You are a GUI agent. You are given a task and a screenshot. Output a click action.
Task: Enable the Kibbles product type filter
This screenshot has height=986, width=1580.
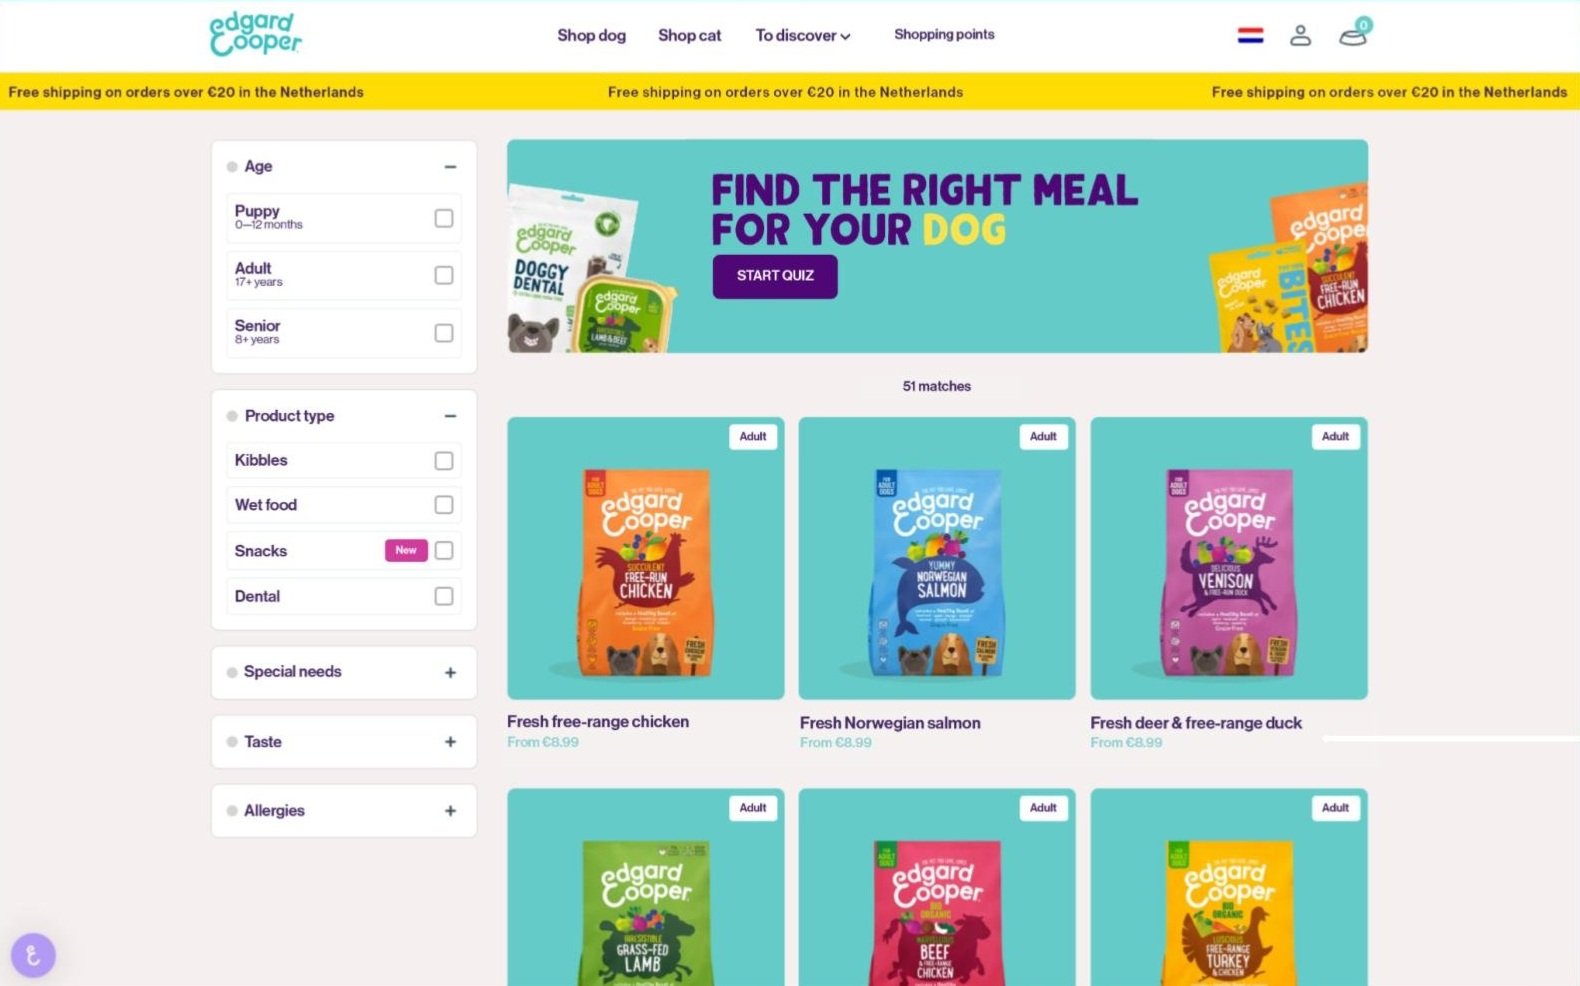pyautogui.click(x=444, y=461)
